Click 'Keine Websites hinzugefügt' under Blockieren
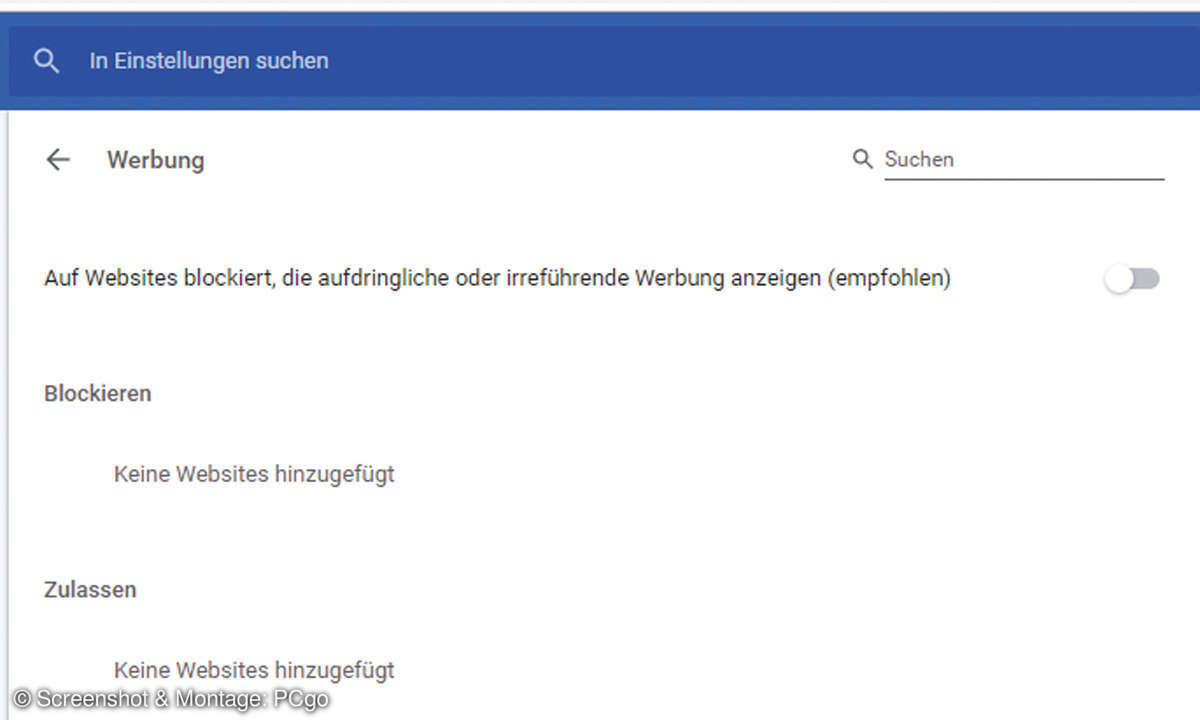 pos(254,474)
